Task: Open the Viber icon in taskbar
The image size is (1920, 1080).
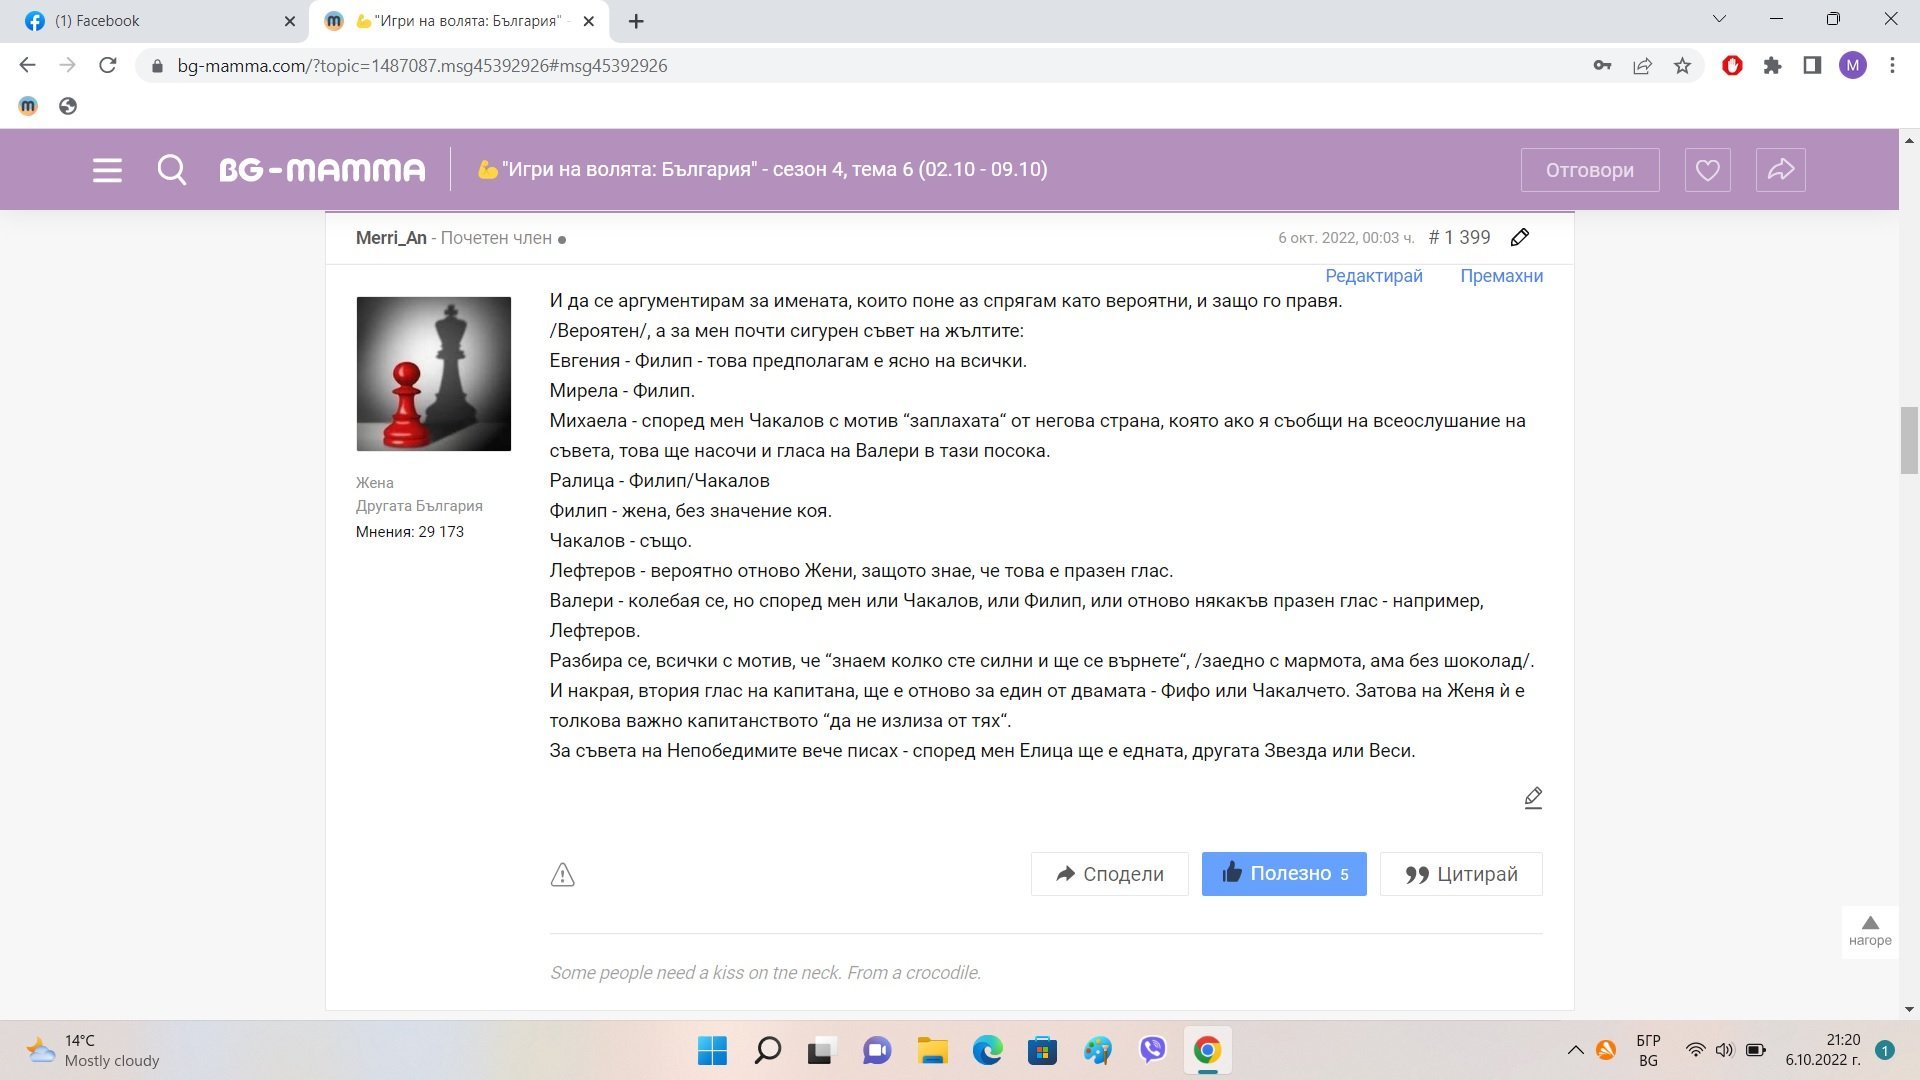Action: pyautogui.click(x=1152, y=1050)
